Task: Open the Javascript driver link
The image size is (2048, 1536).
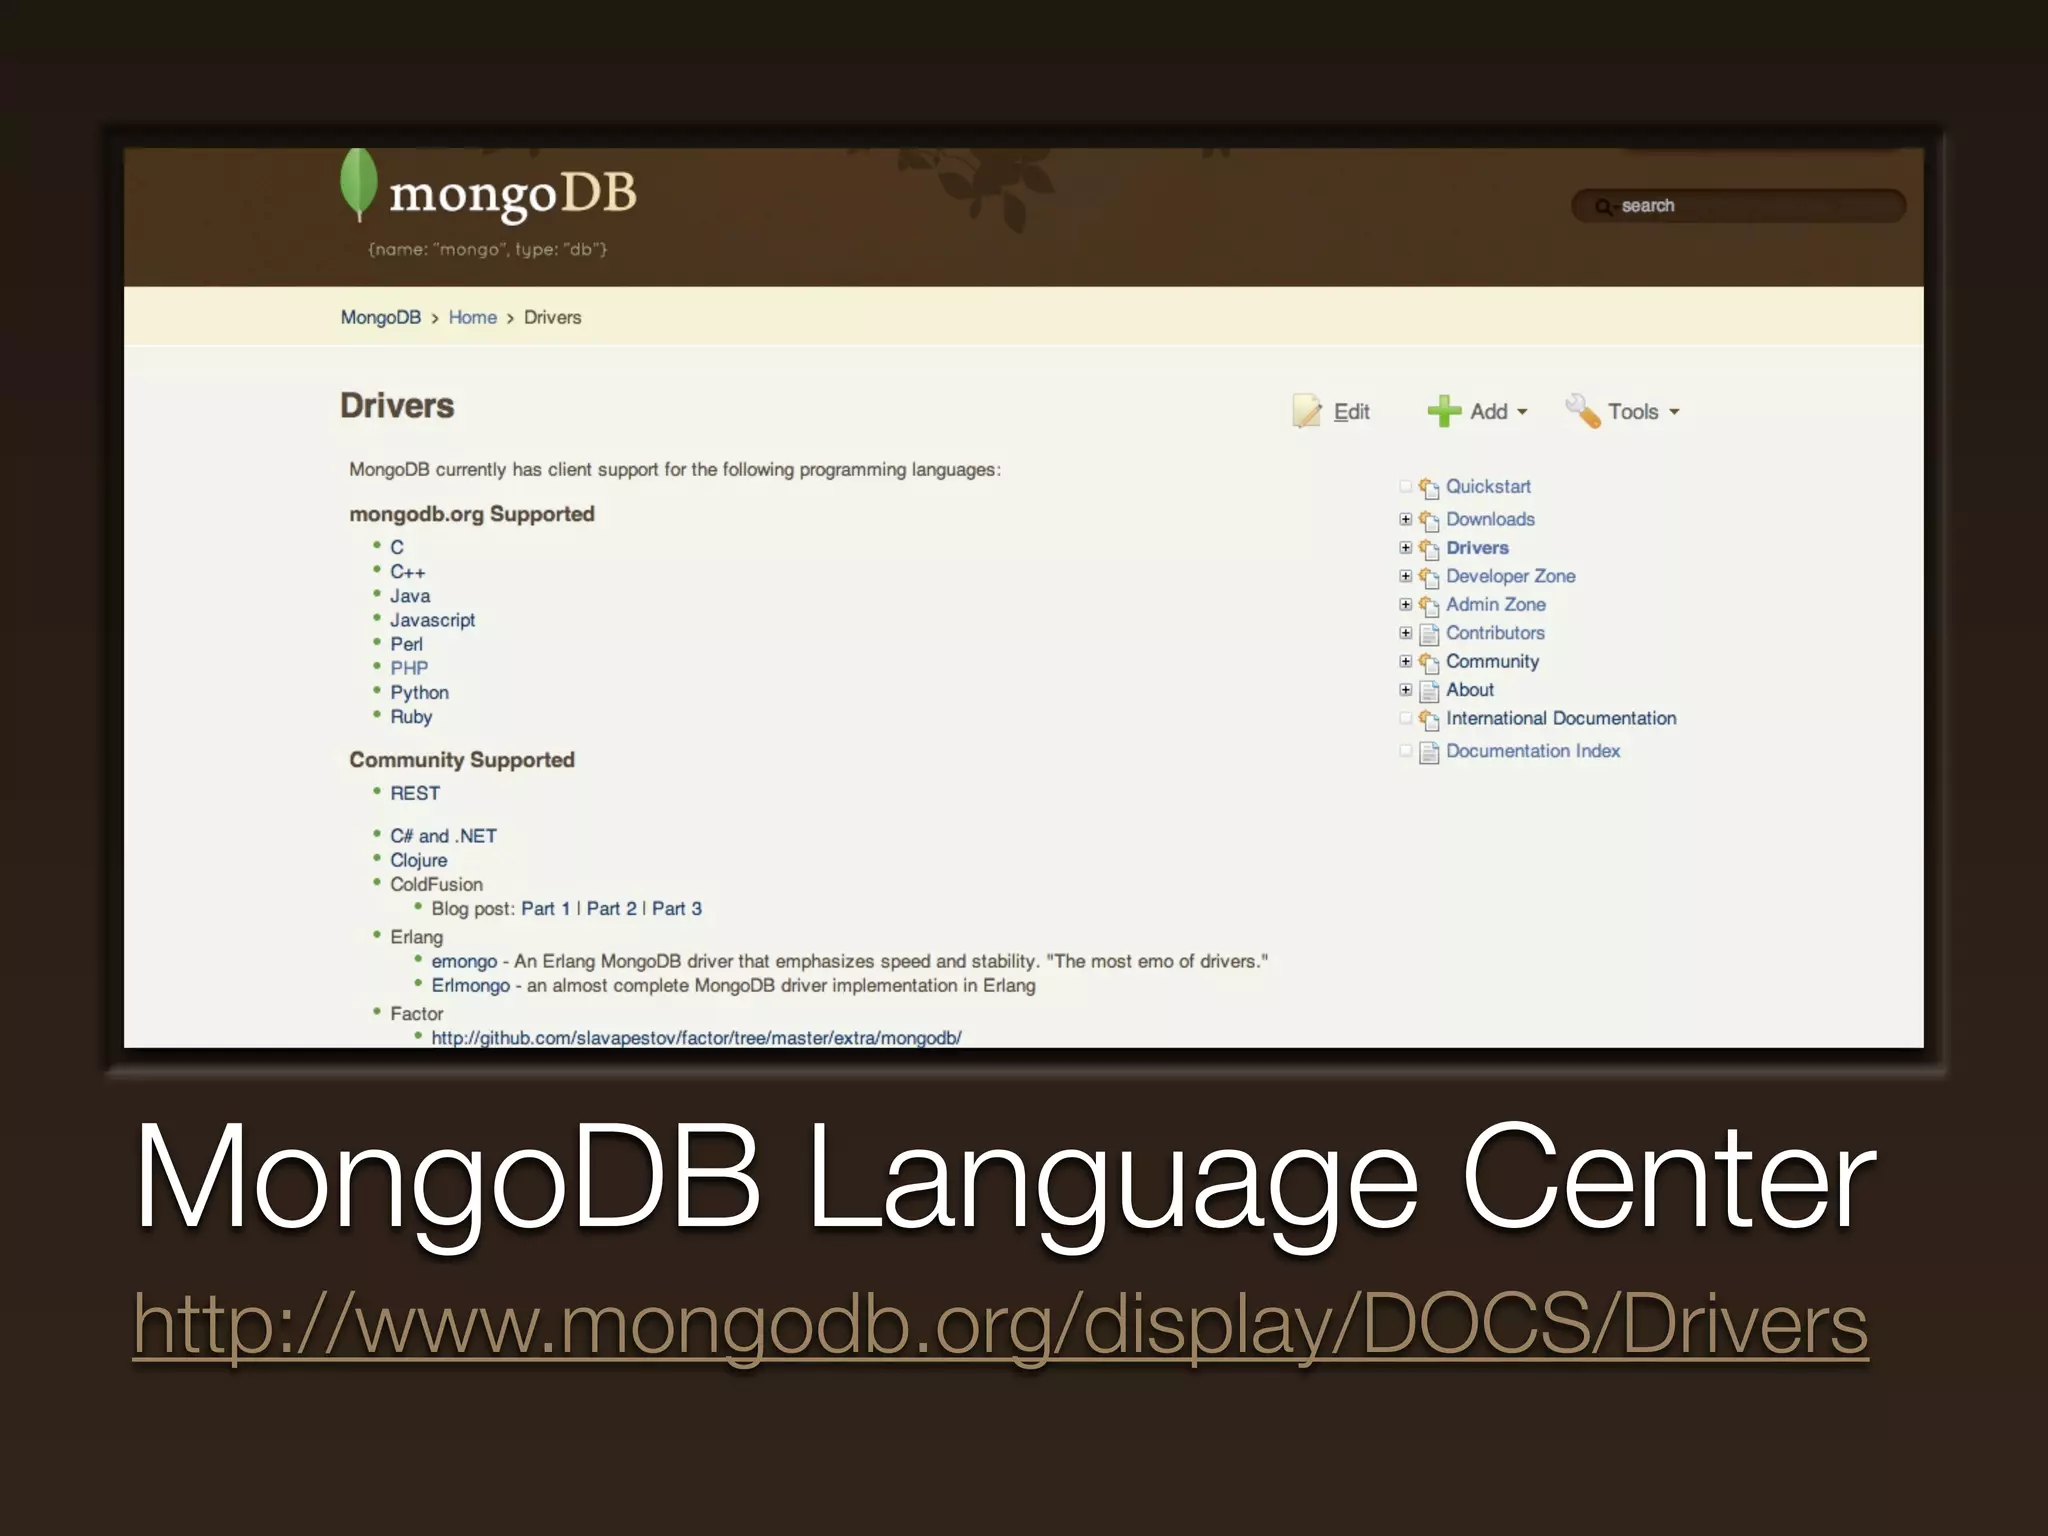Action: pyautogui.click(x=432, y=620)
